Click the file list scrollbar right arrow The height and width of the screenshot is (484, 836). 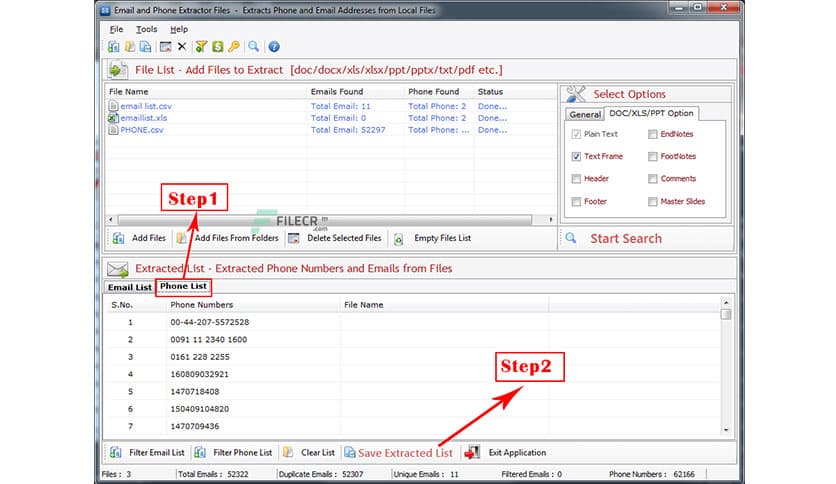[x=551, y=220]
